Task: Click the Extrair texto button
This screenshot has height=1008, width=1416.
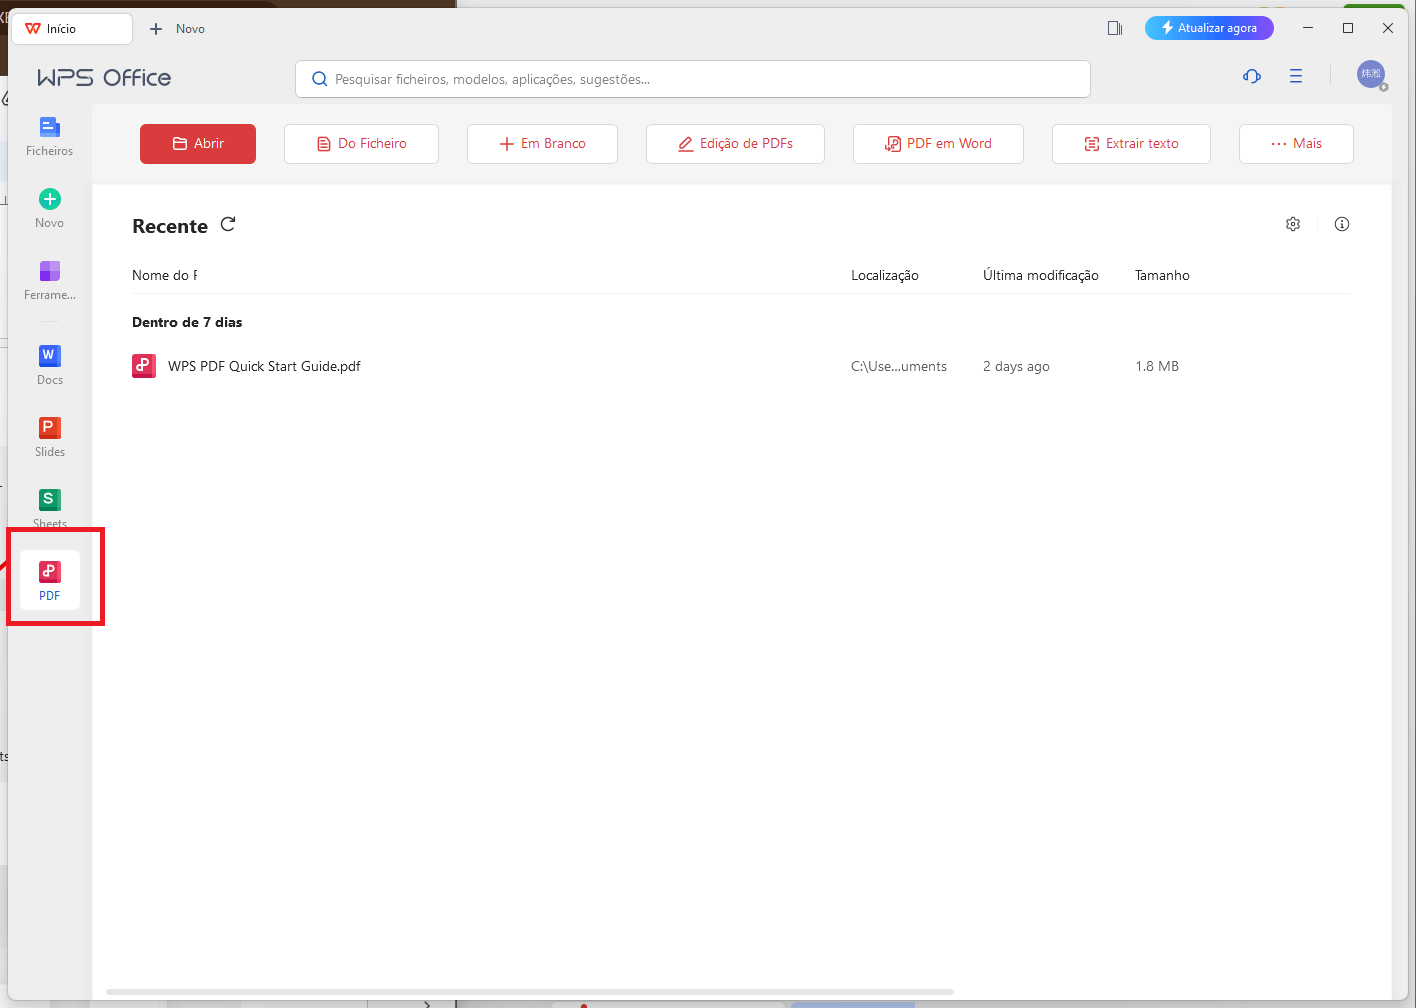Action: tap(1131, 144)
